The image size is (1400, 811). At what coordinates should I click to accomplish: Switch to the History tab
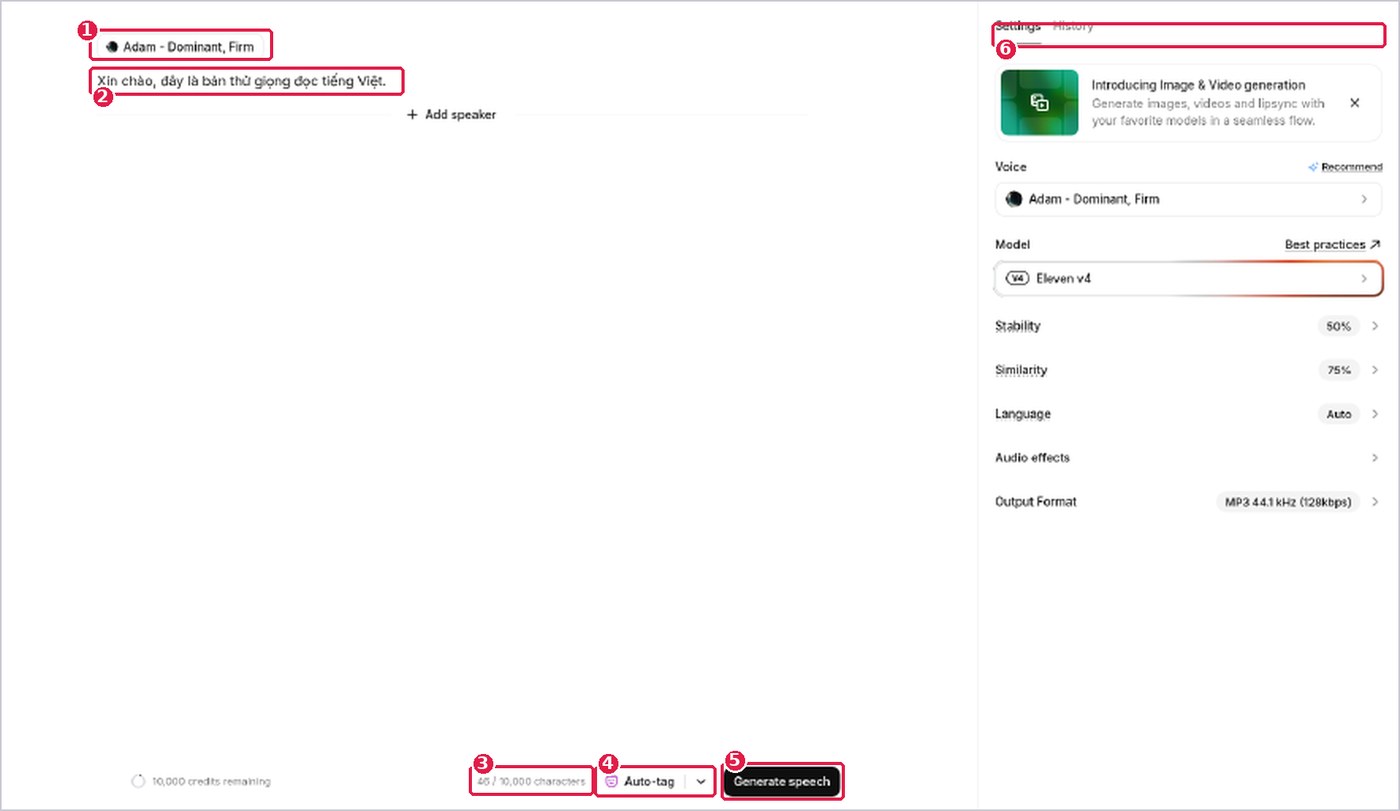tap(1073, 27)
